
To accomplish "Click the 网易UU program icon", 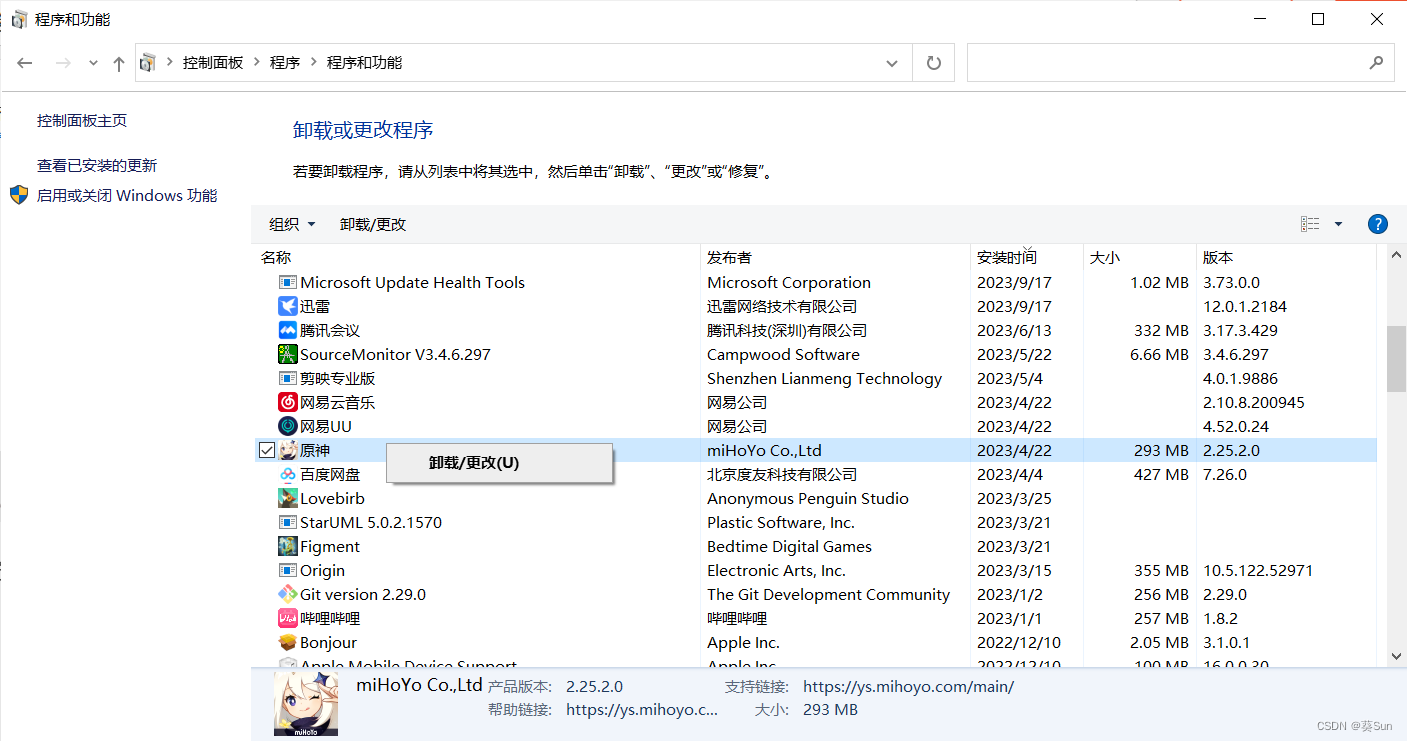I will 288,427.
